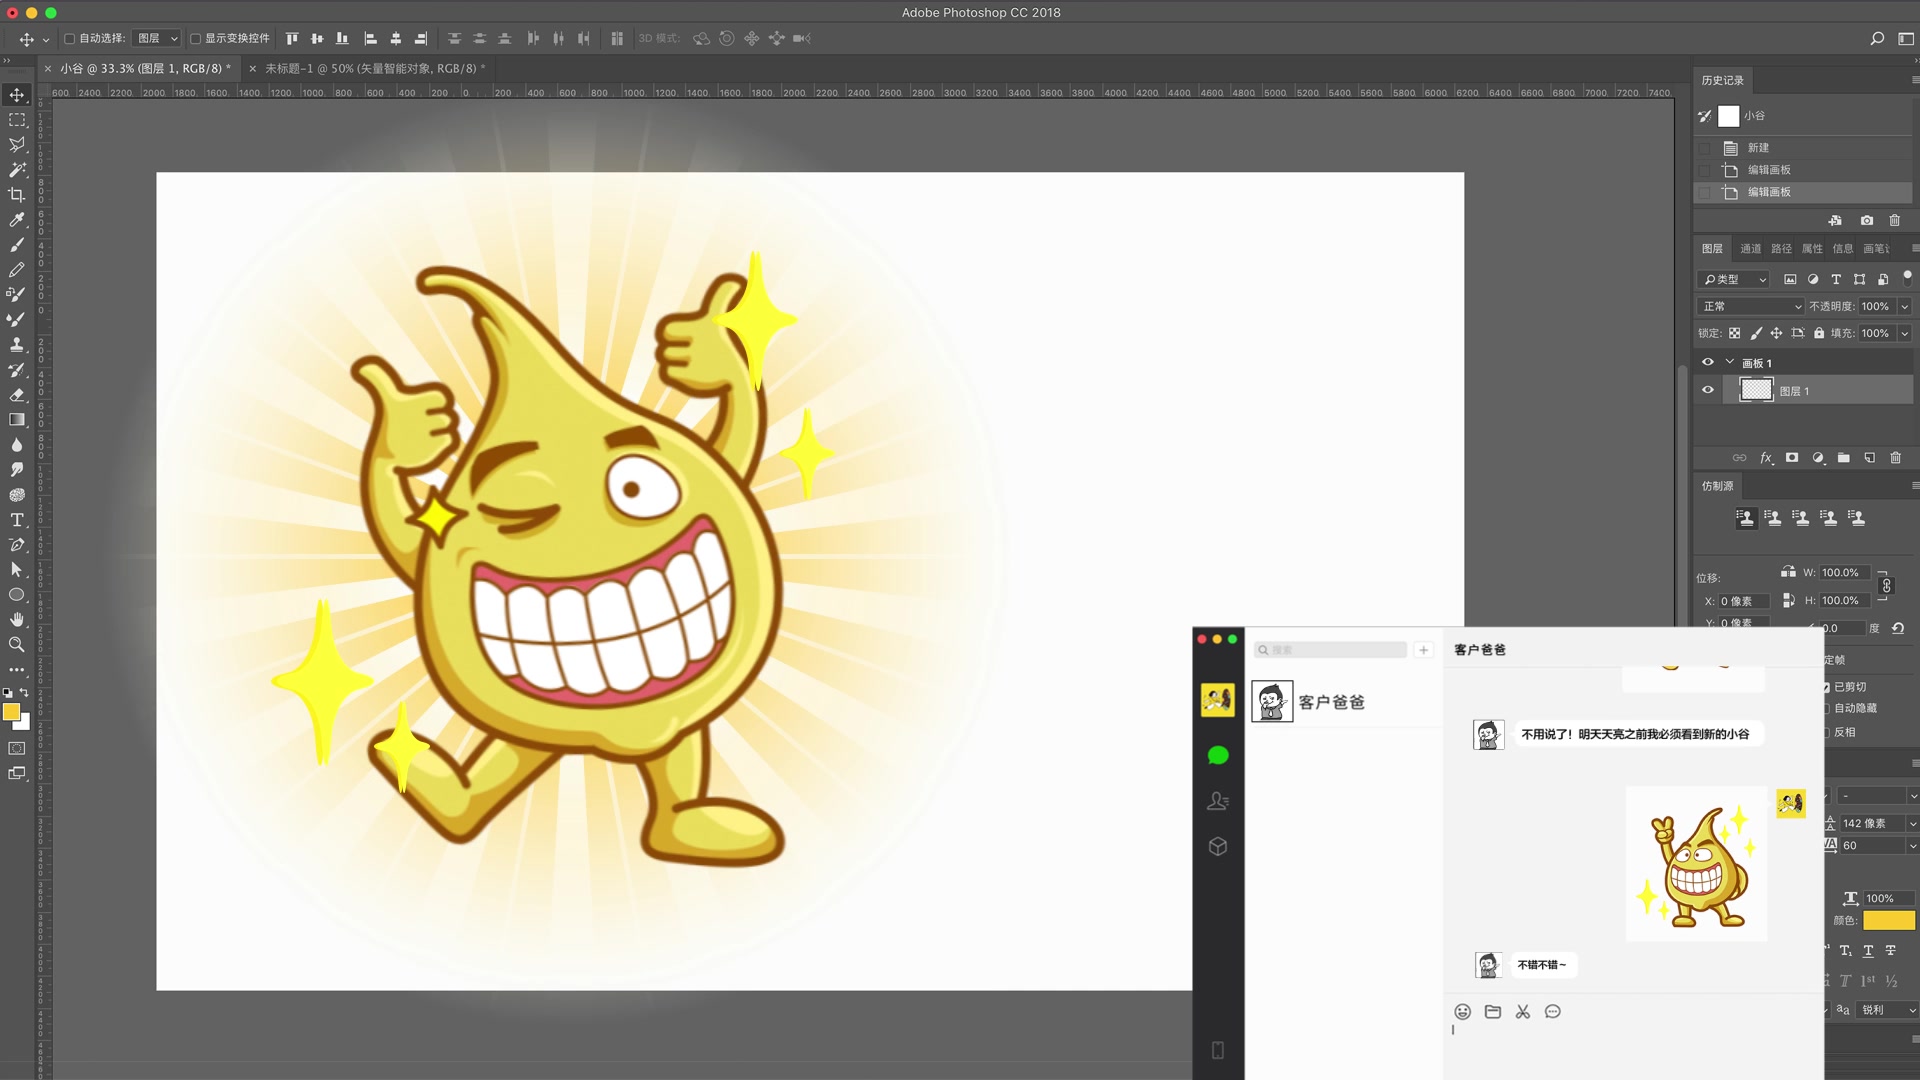Open the file folder icon in chat
The height and width of the screenshot is (1080, 1920).
[1493, 1012]
